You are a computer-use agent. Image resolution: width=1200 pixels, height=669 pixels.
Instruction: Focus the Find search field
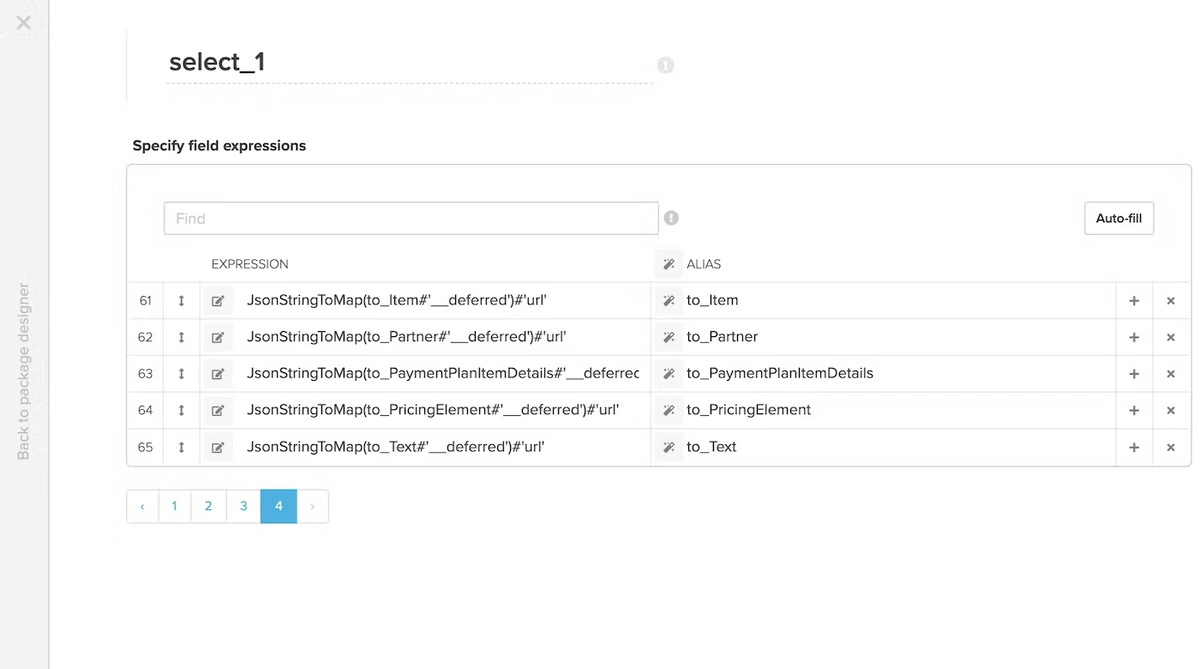coord(411,218)
